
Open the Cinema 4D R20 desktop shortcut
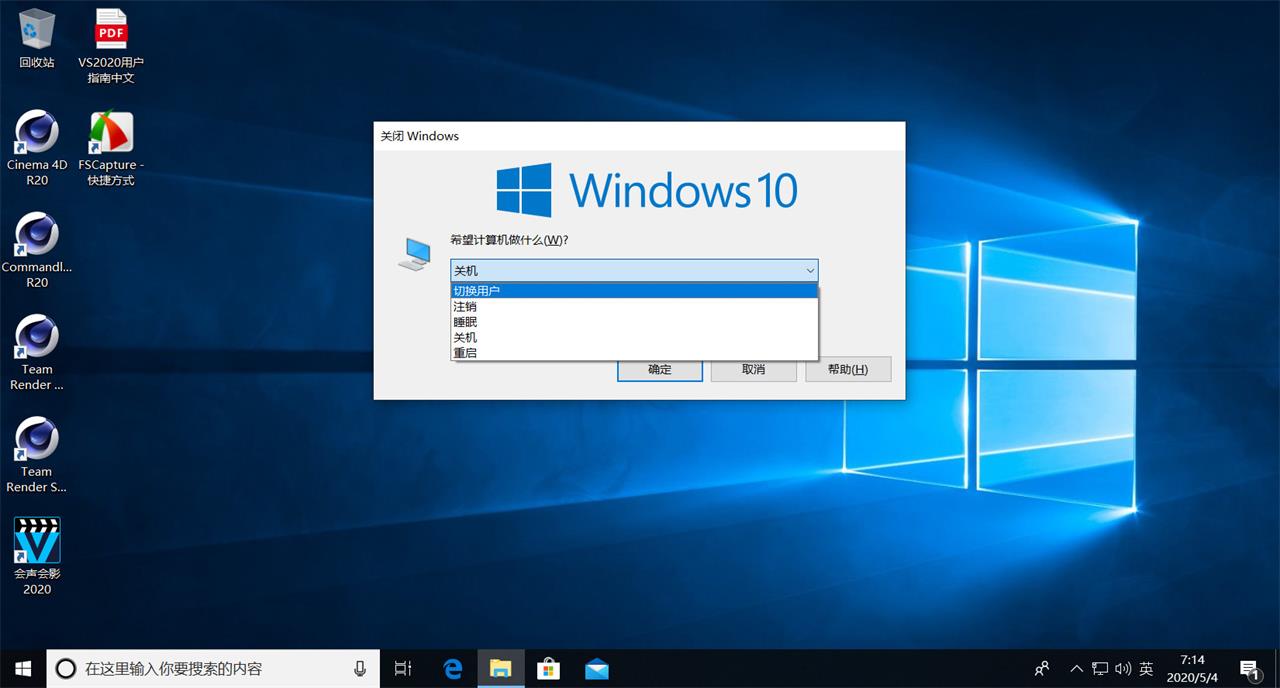37,133
